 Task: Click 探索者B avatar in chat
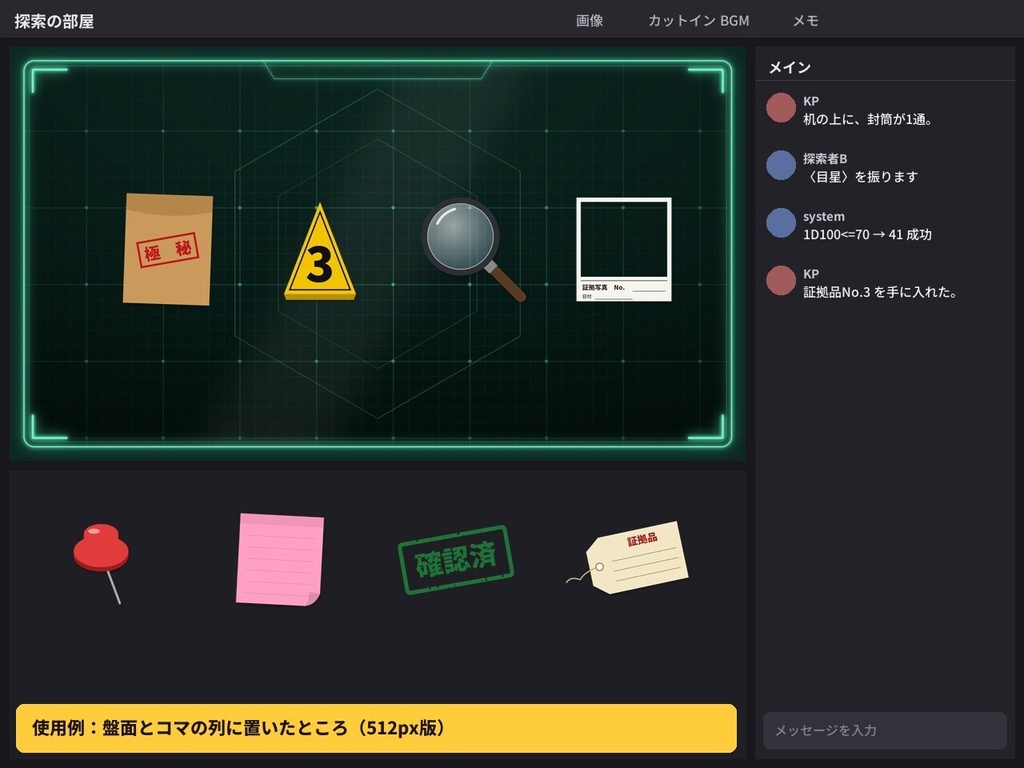click(x=780, y=166)
